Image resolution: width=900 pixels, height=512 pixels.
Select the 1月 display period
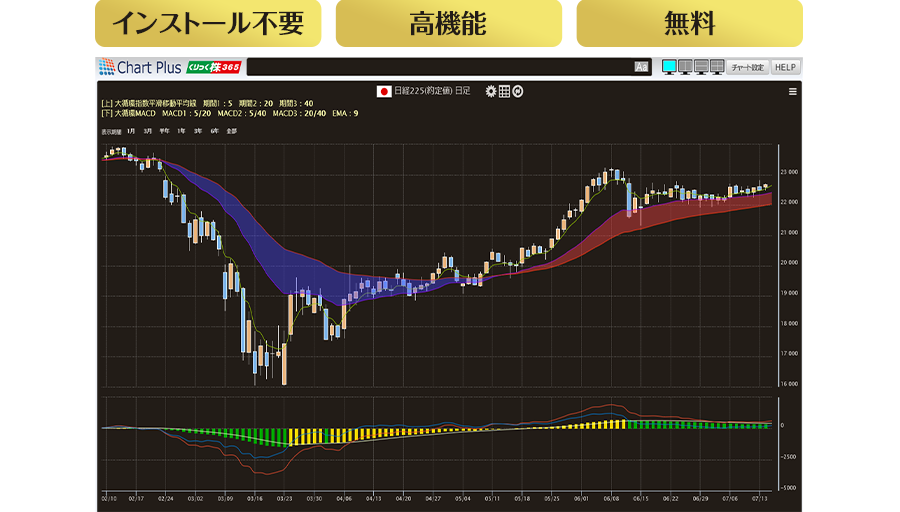click(x=131, y=131)
